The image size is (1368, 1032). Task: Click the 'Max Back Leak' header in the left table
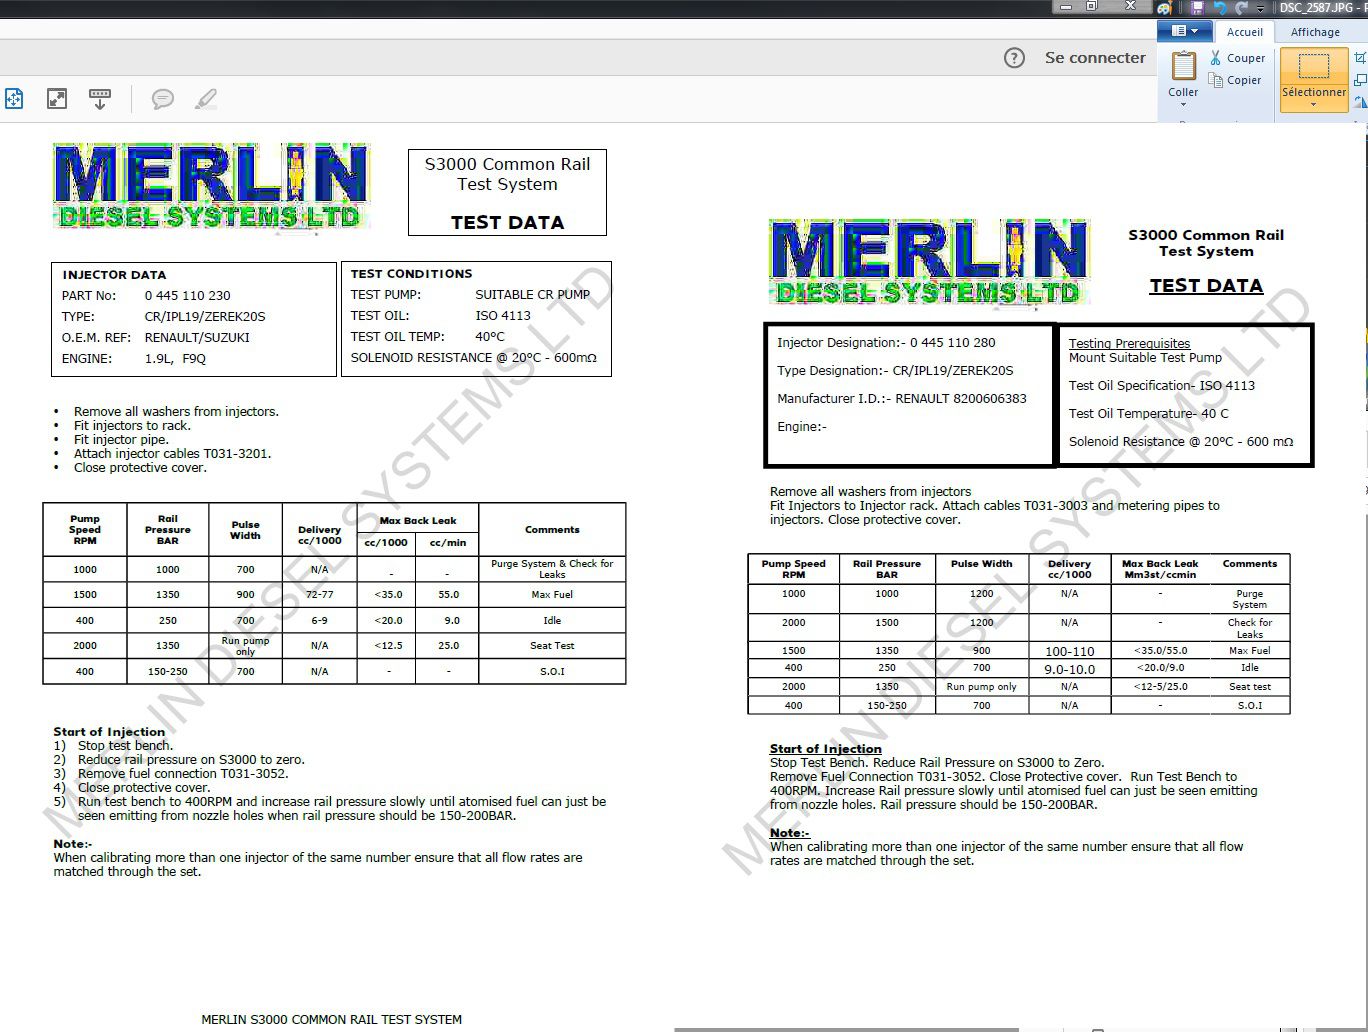418,521
